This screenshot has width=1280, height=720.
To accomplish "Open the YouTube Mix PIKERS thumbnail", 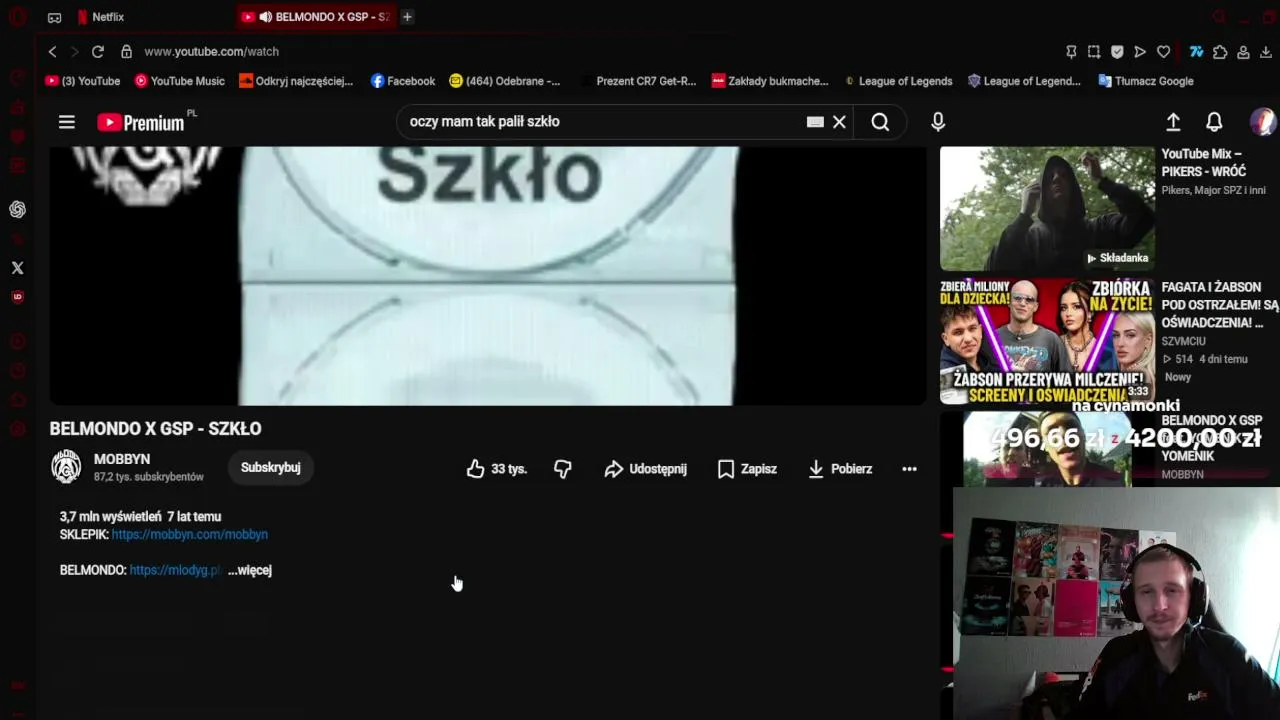I will click(1047, 208).
